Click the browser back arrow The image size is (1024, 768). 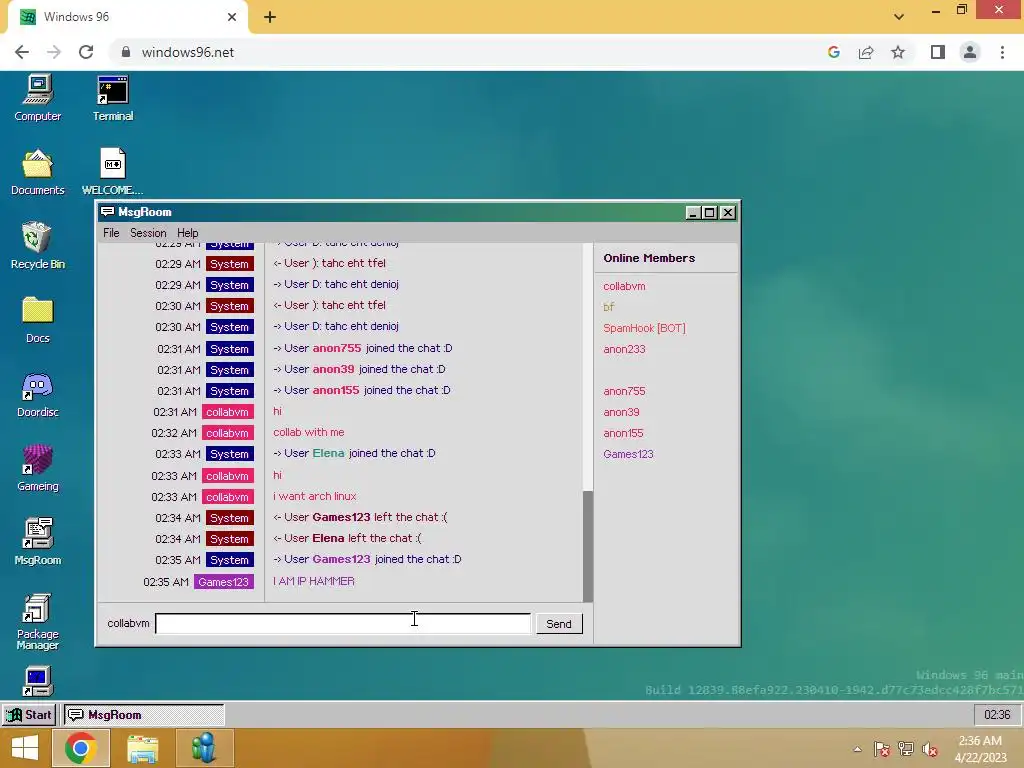pyautogui.click(x=22, y=52)
